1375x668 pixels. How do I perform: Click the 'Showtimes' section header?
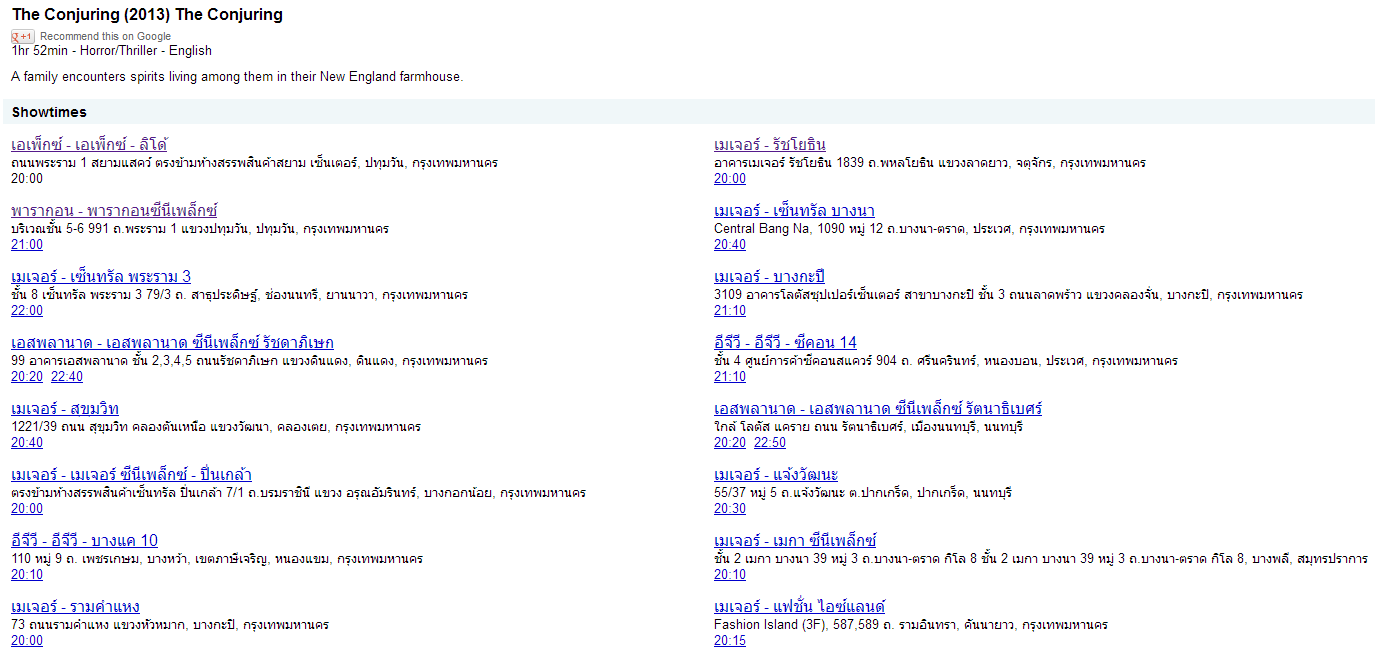pos(49,112)
